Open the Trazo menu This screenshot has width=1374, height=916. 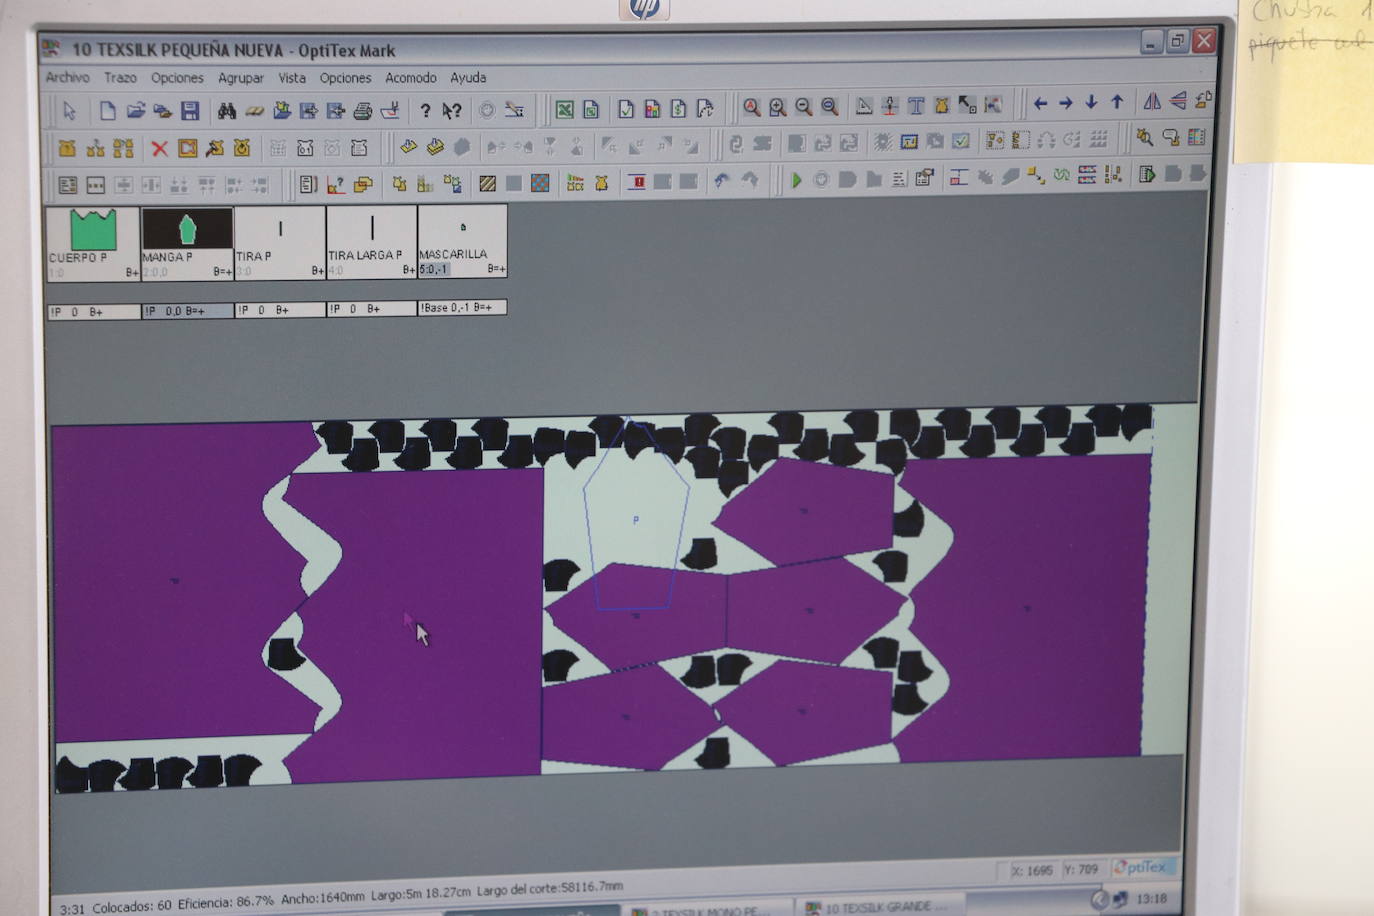pos(120,77)
